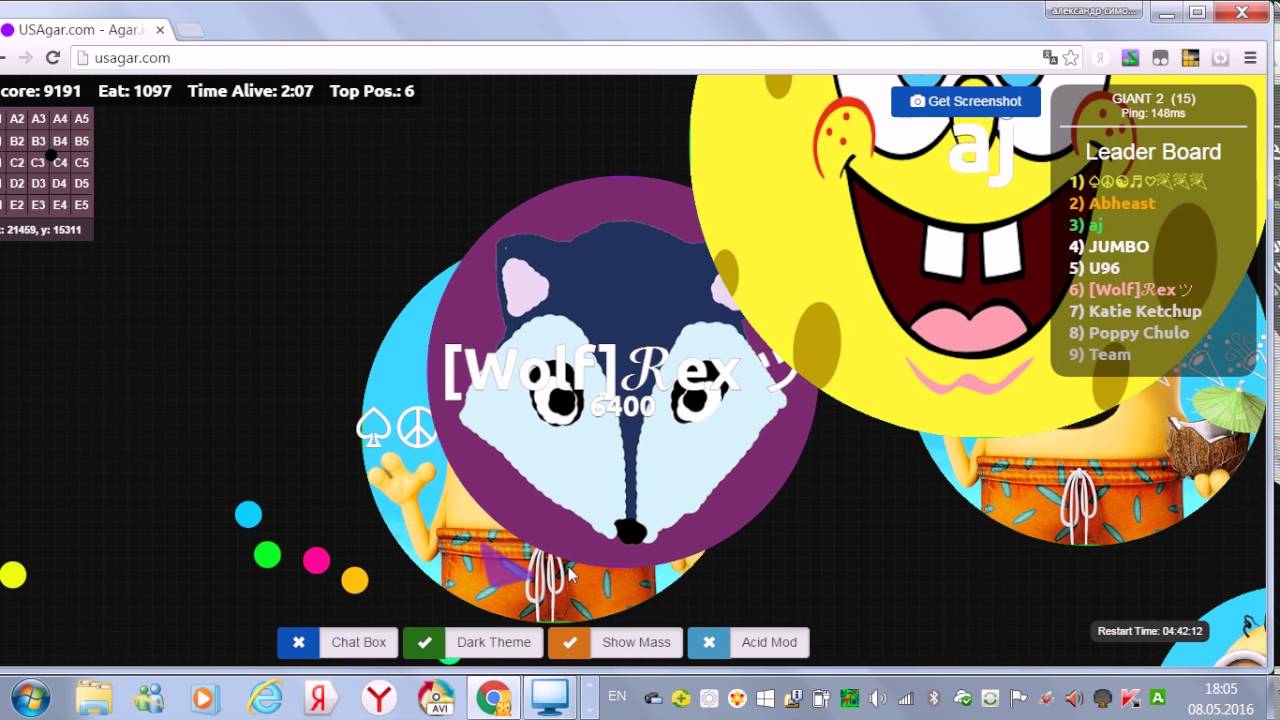The height and width of the screenshot is (720, 1280).
Task: Close the USAgar.com browser tab
Action: (160, 30)
